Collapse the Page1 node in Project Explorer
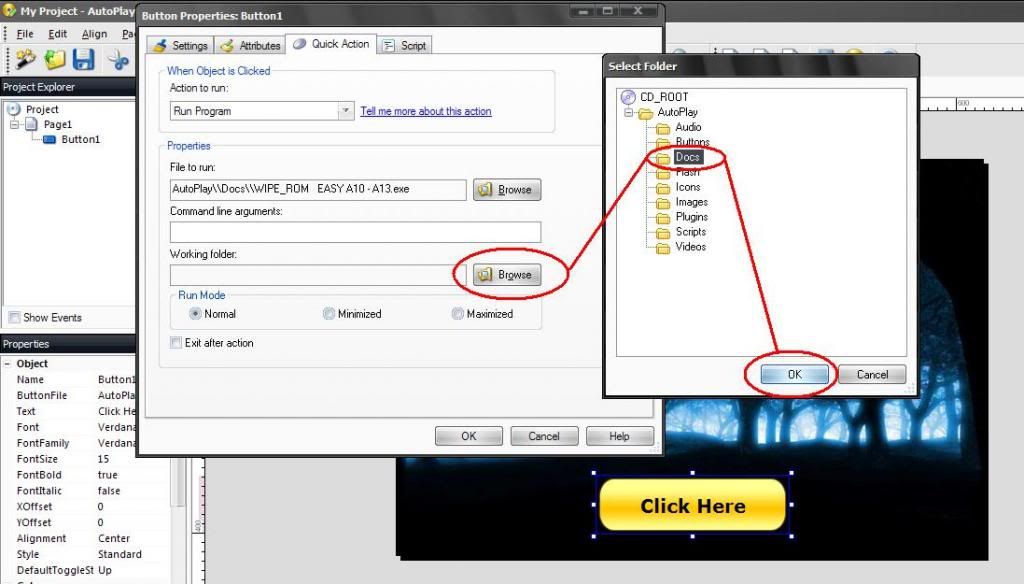The image size is (1024, 584). tap(15, 125)
